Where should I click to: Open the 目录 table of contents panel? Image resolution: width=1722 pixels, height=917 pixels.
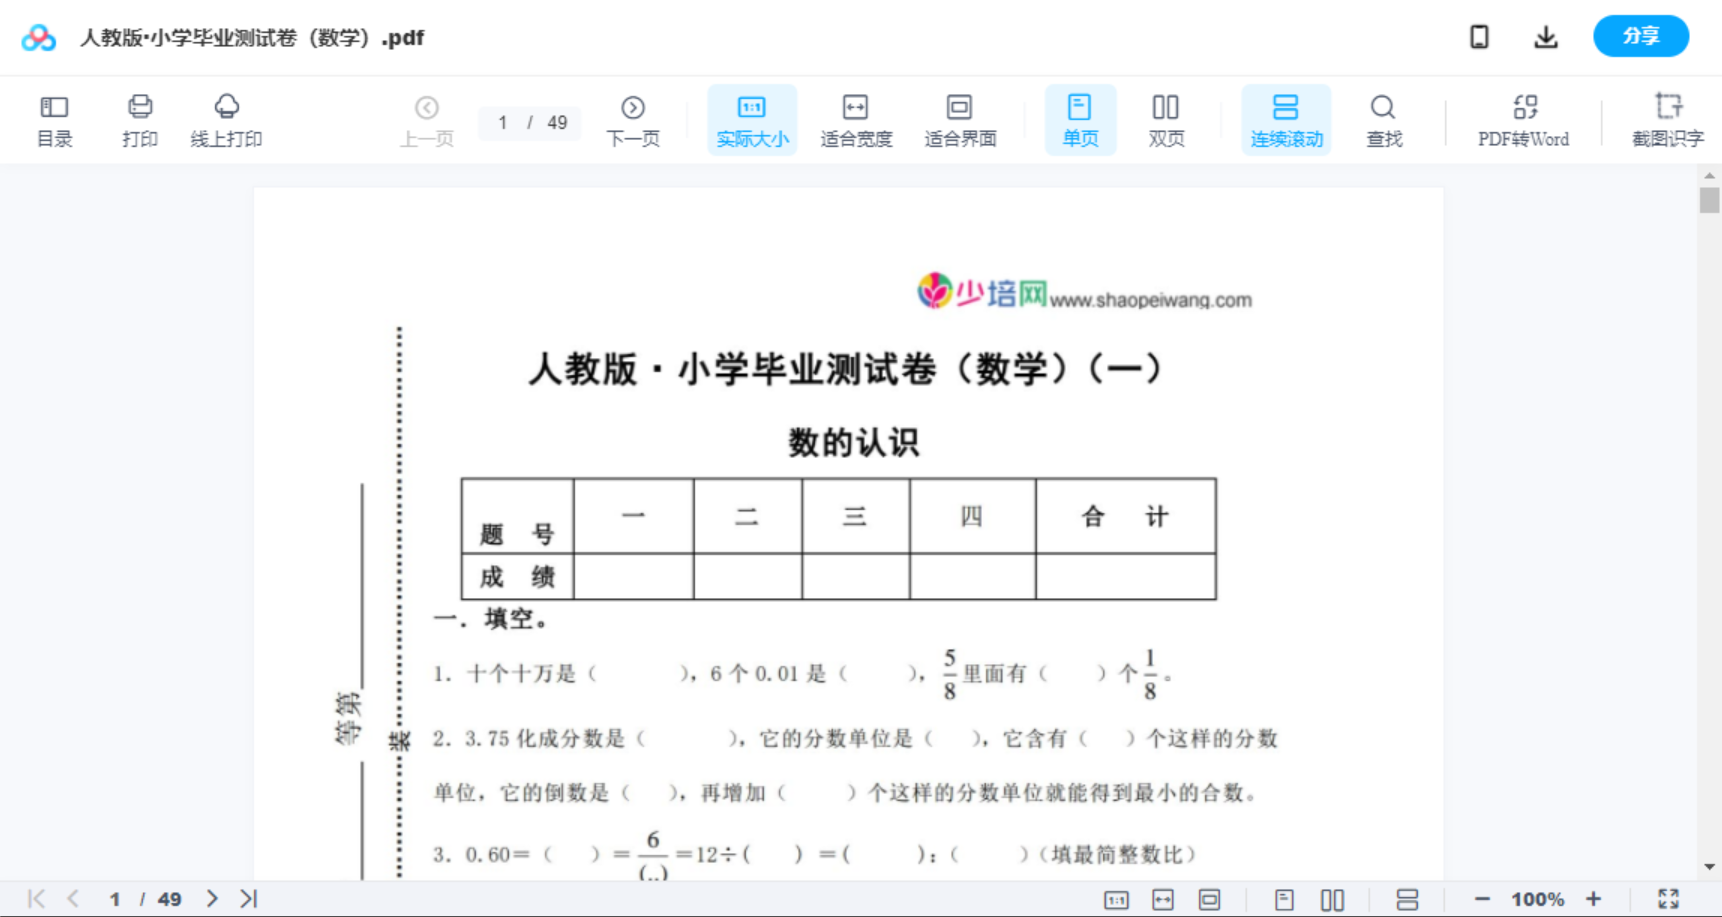click(x=54, y=120)
